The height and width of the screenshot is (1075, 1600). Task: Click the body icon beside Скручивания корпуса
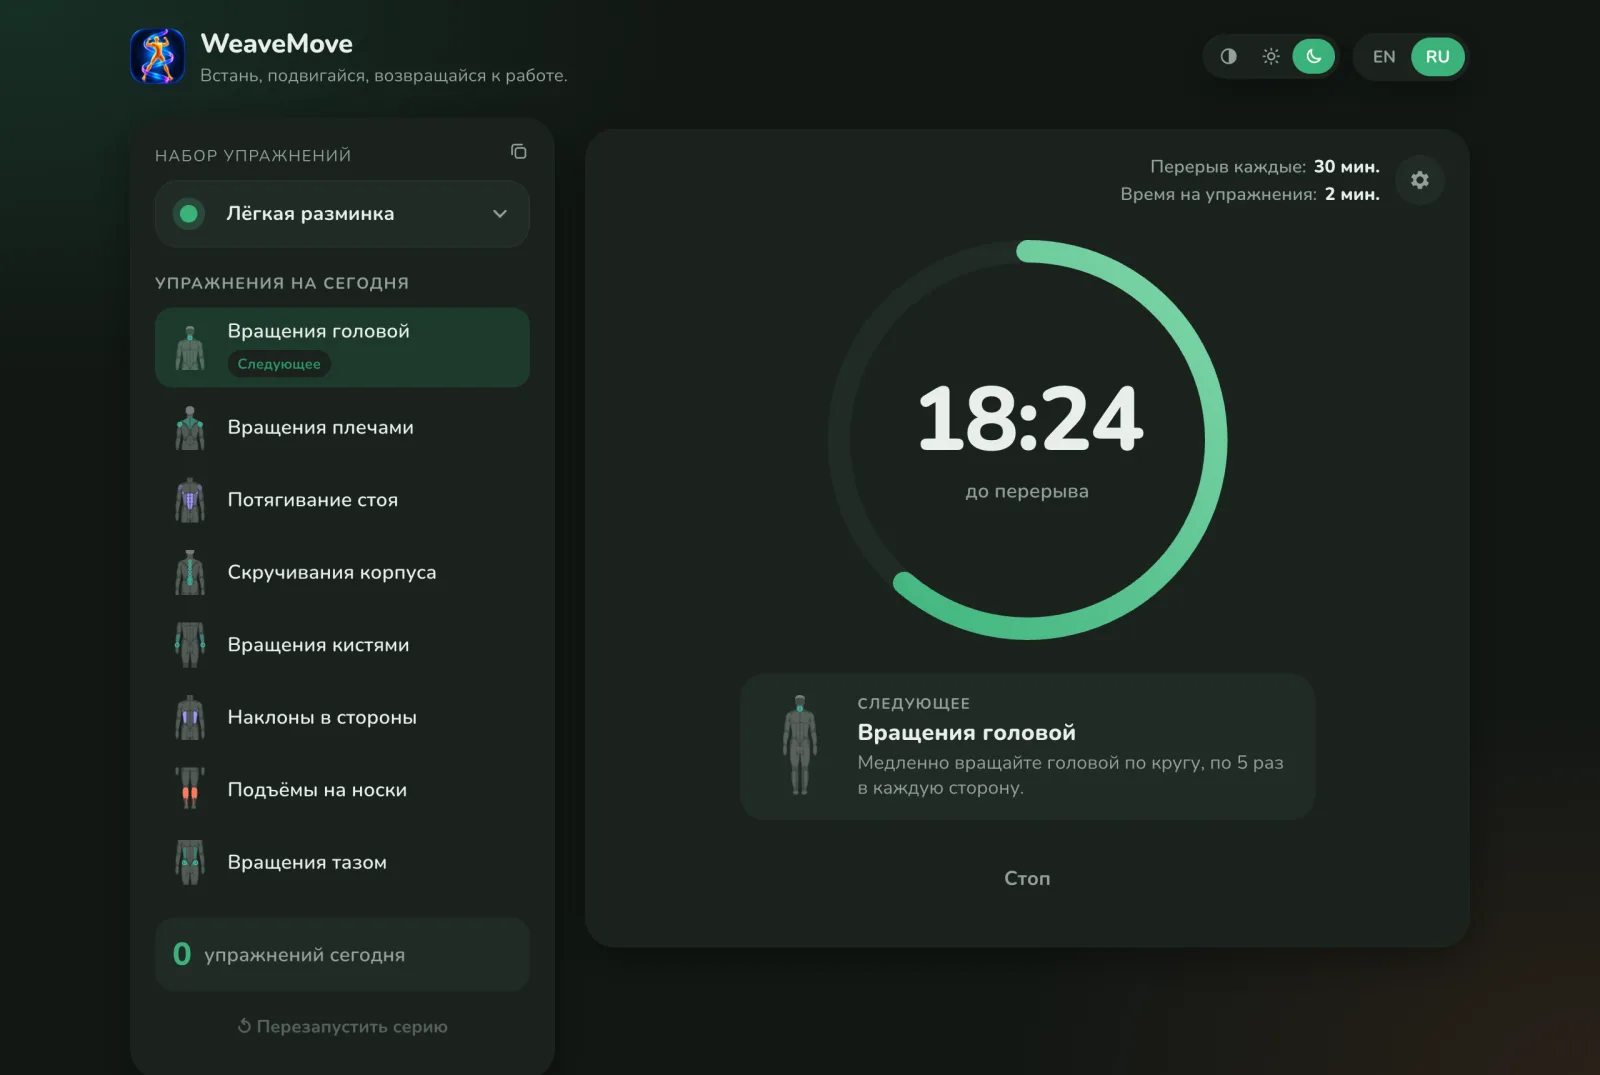(x=190, y=573)
